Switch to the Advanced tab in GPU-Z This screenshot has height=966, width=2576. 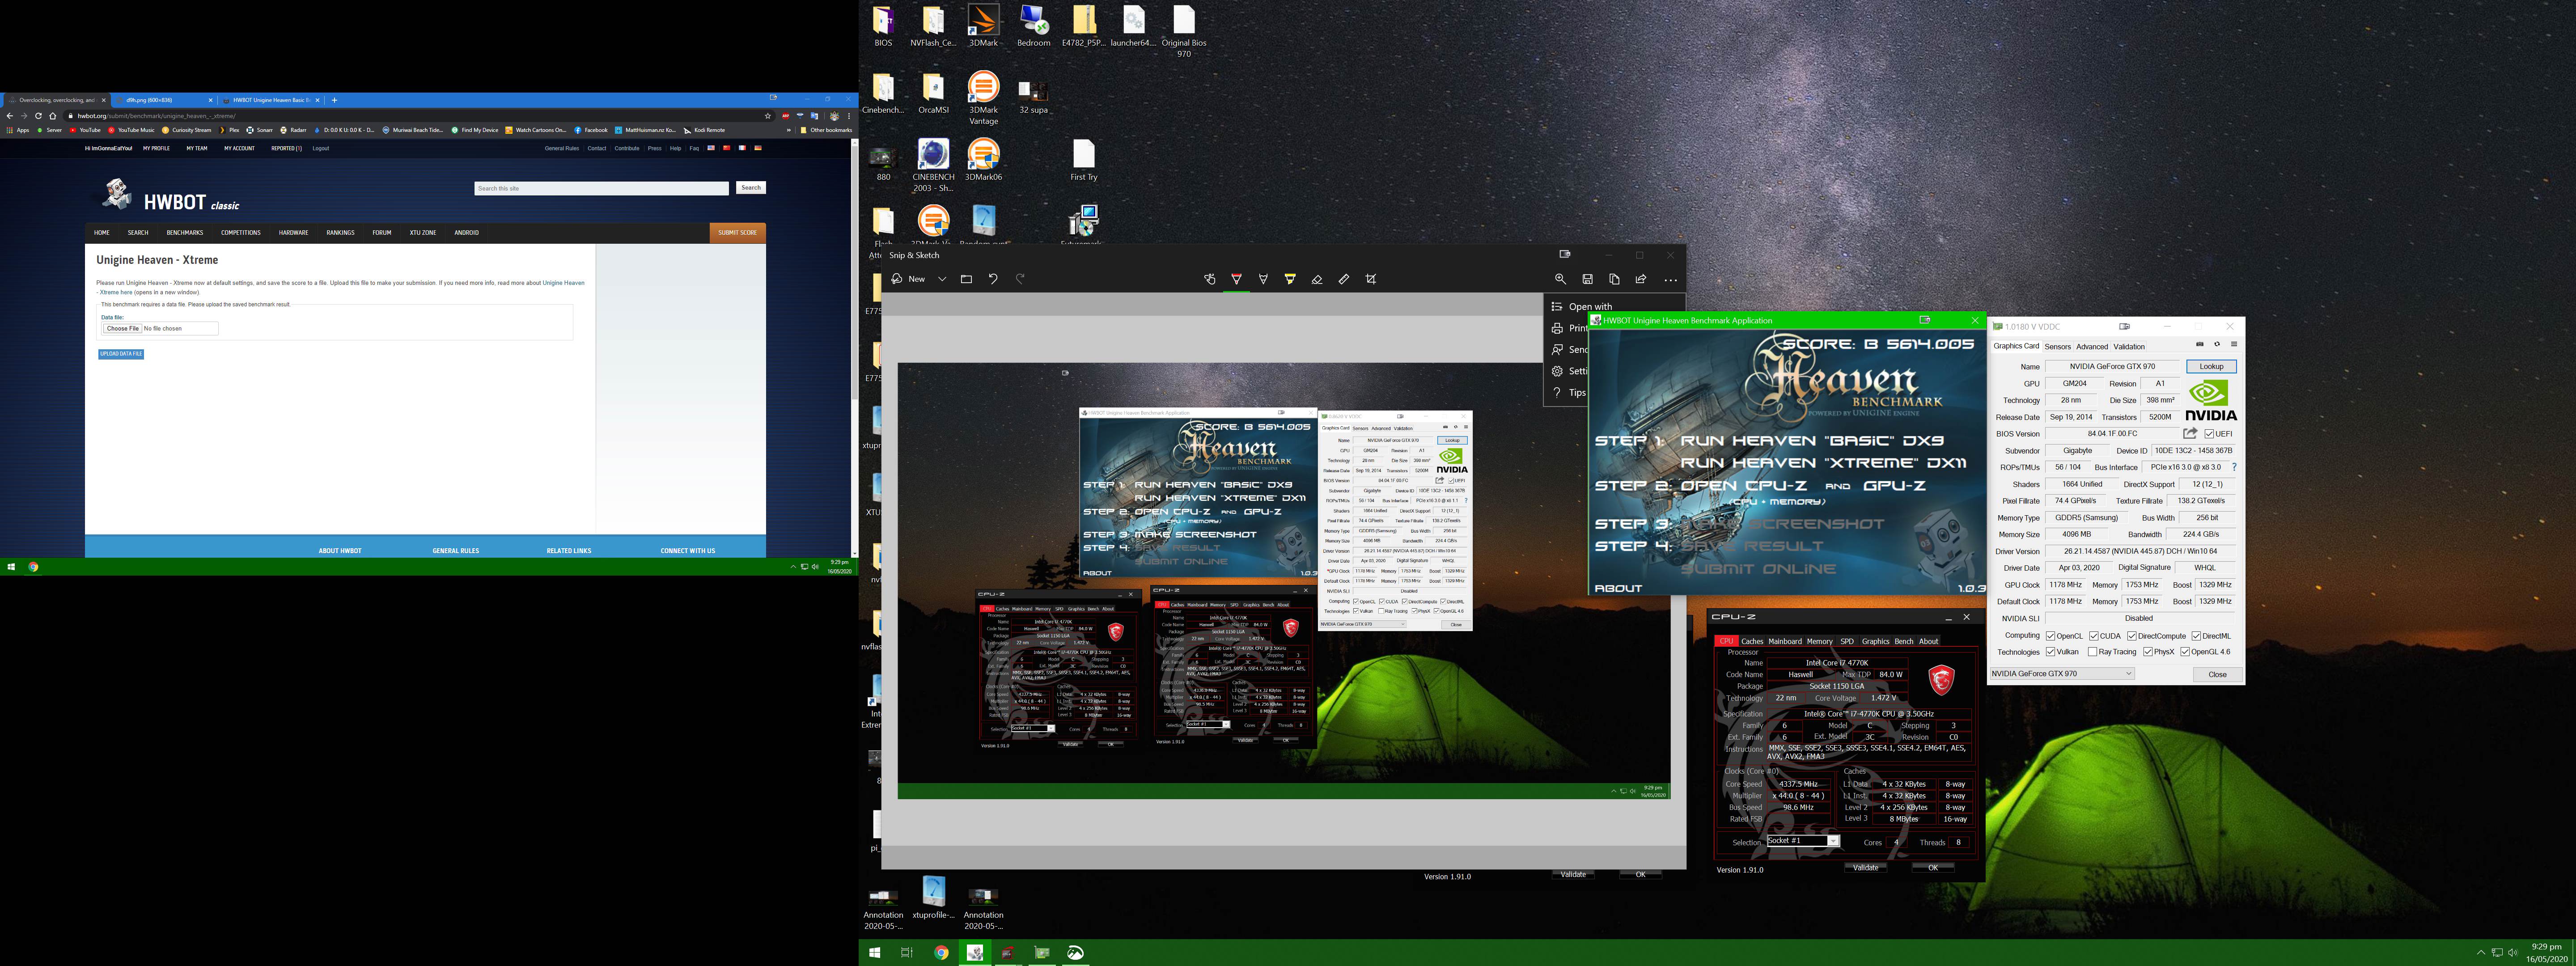pyautogui.click(x=2091, y=347)
